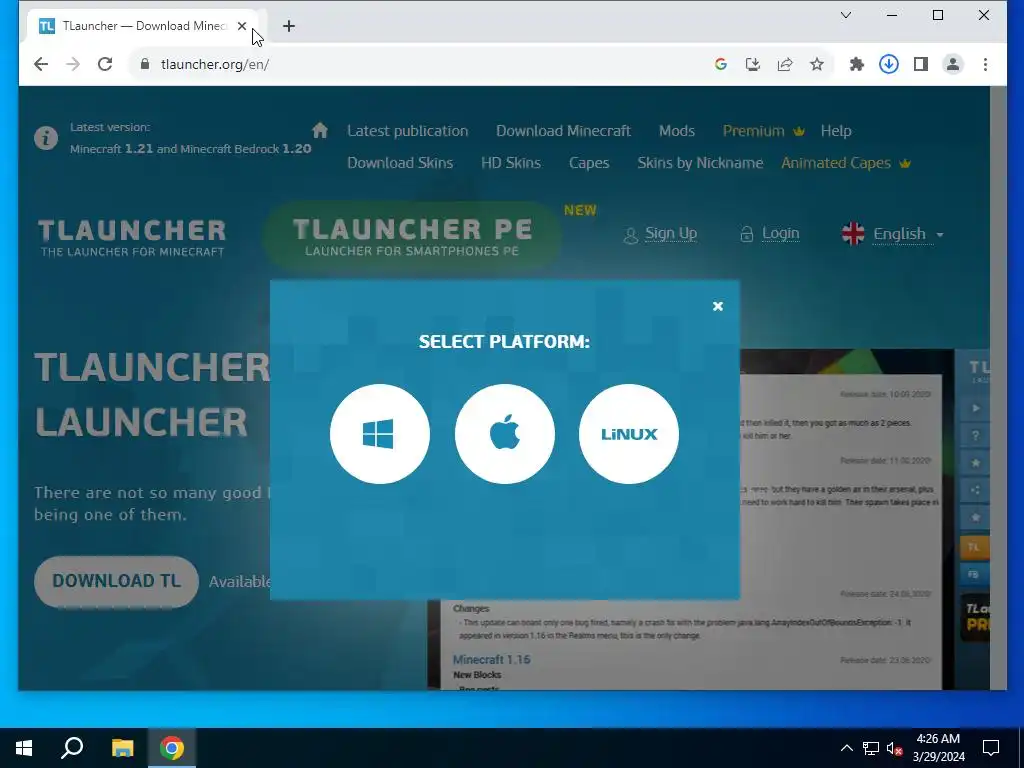Open the tab search dropdown arrow
1024x768 pixels.
pos(846,15)
